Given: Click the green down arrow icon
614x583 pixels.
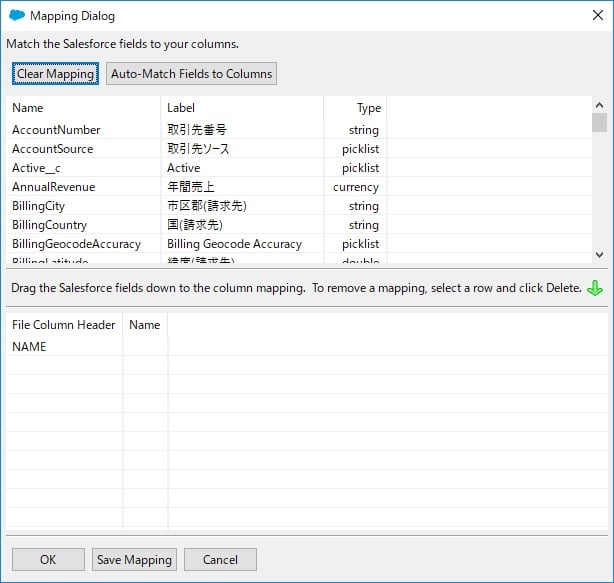Looking at the screenshot, I should point(595,288).
